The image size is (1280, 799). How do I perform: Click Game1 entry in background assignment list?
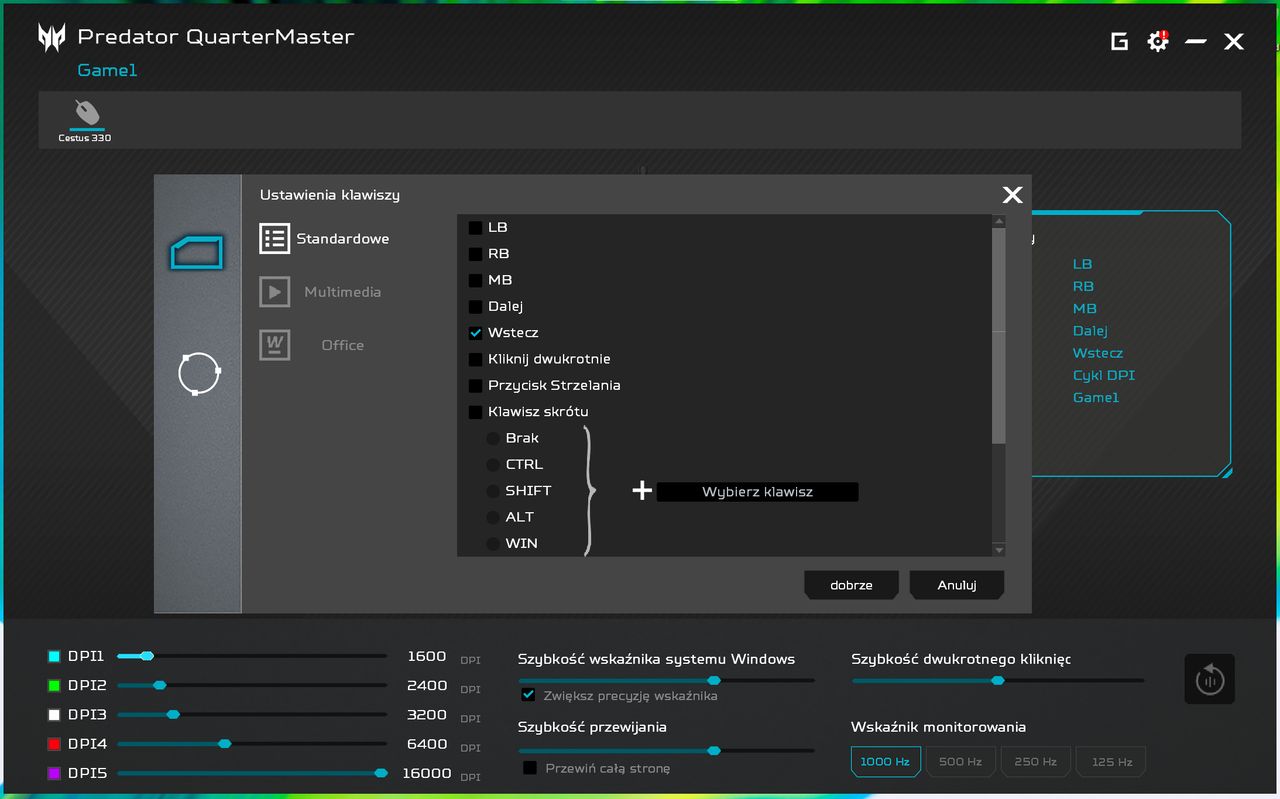click(1096, 397)
